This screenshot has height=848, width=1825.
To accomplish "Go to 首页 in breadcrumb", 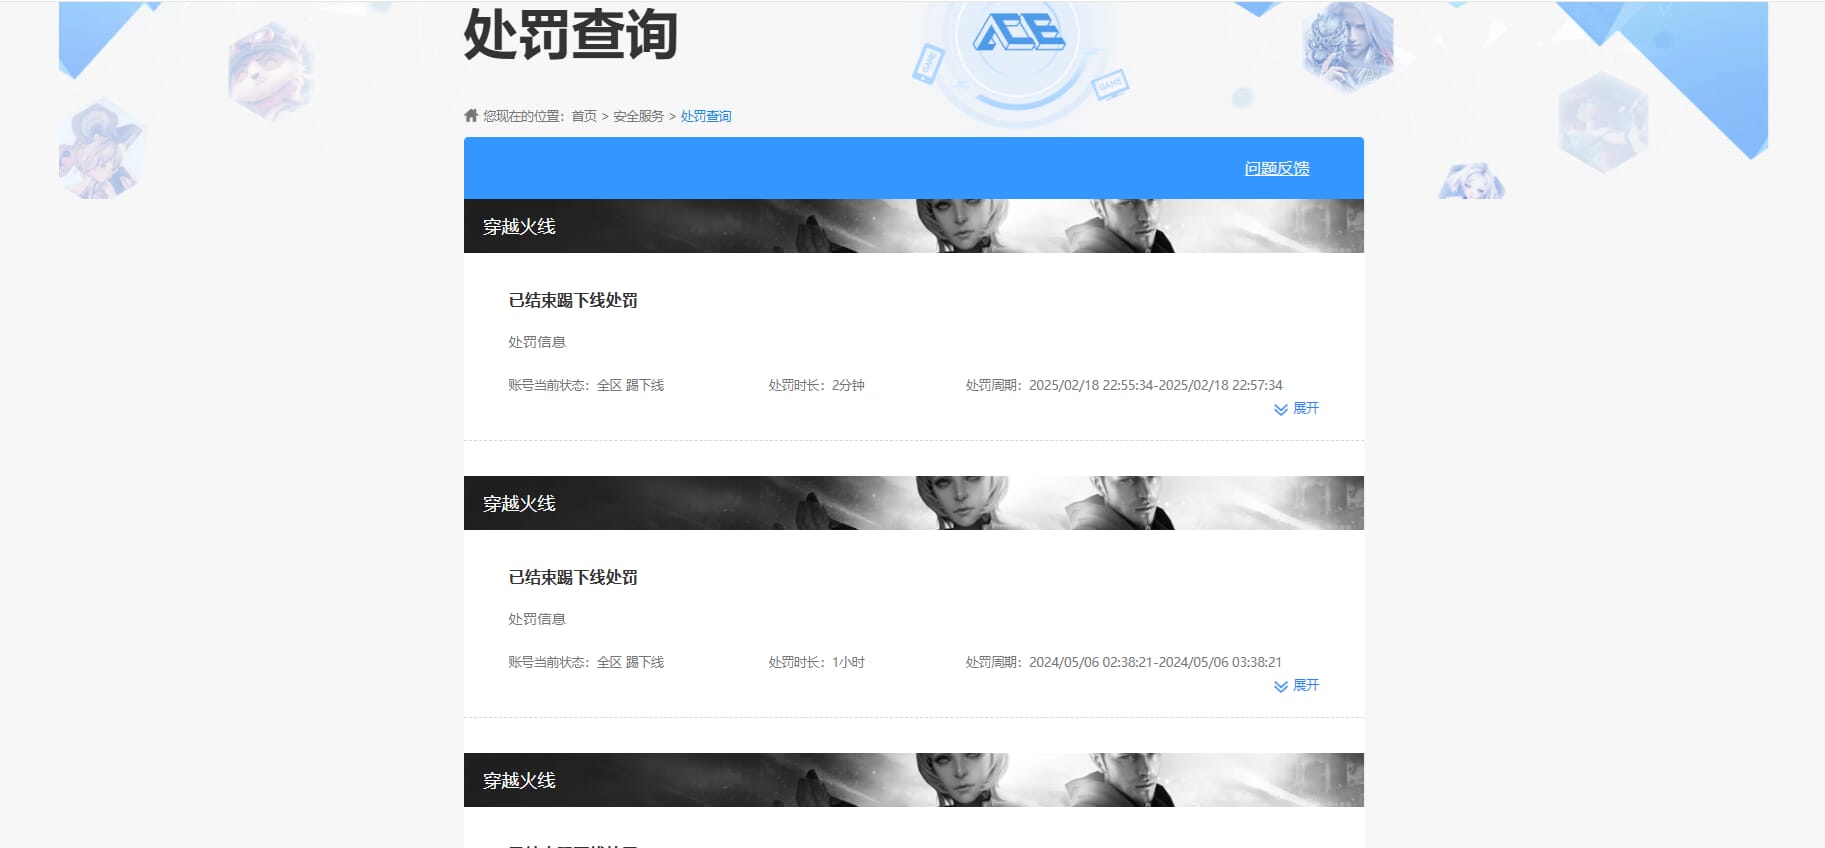I will coord(584,116).
